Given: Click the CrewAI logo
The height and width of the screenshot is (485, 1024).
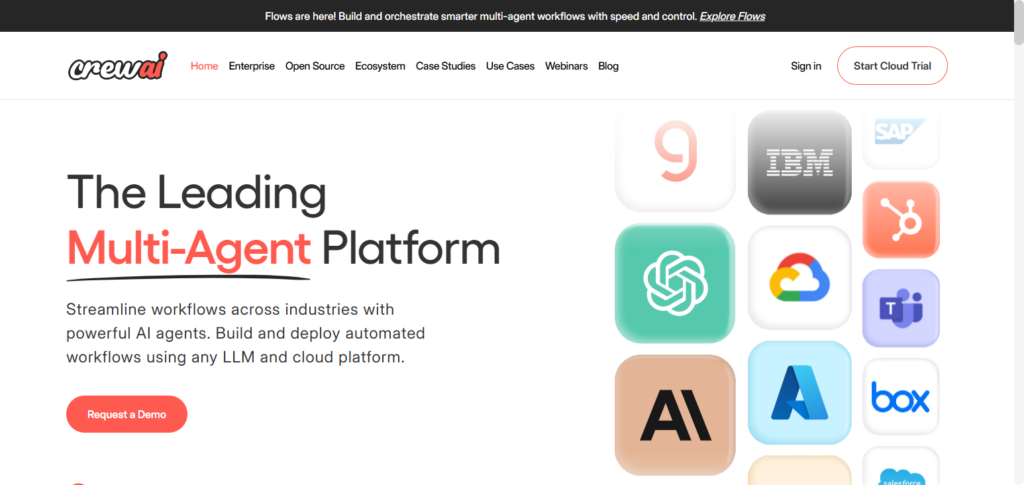Looking at the screenshot, I should click(118, 66).
